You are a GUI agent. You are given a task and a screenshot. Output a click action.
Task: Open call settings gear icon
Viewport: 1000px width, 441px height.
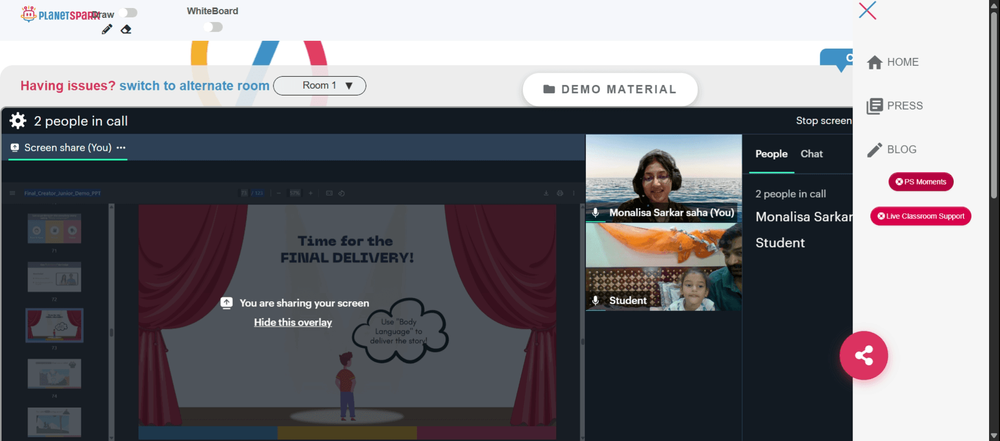click(x=18, y=121)
